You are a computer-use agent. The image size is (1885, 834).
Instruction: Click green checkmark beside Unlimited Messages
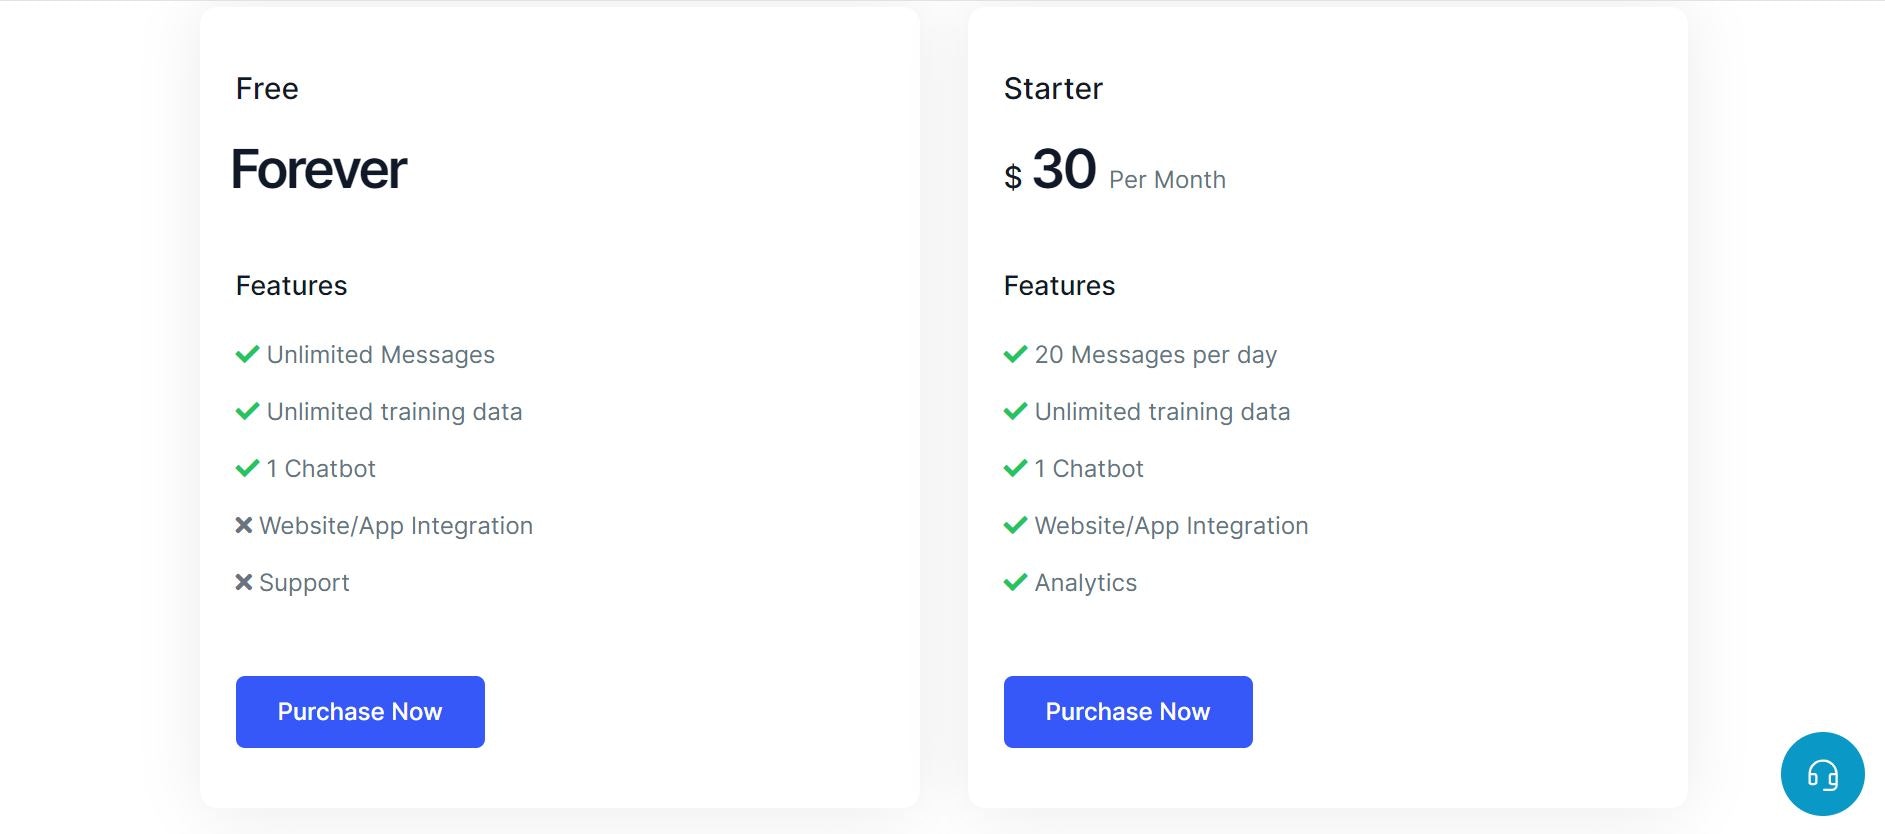pyautogui.click(x=247, y=354)
